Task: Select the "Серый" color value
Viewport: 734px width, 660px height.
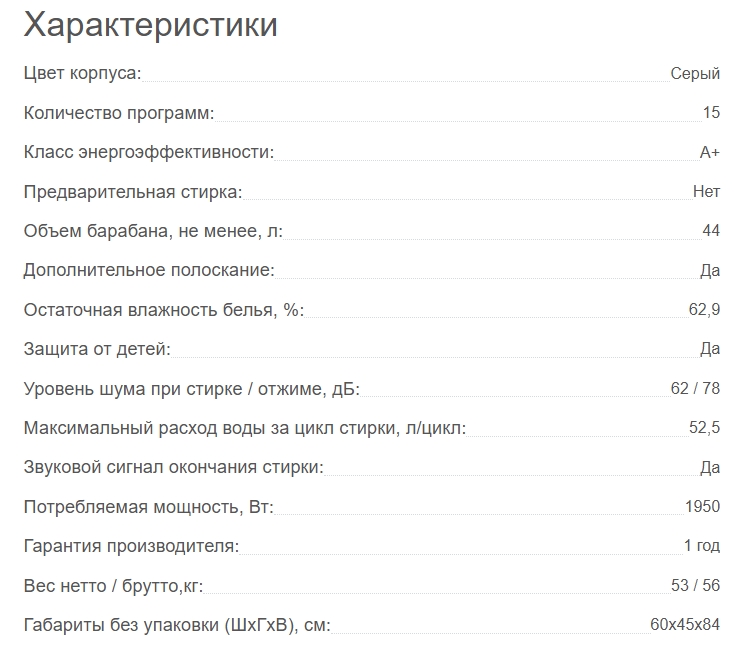Action: pos(695,74)
